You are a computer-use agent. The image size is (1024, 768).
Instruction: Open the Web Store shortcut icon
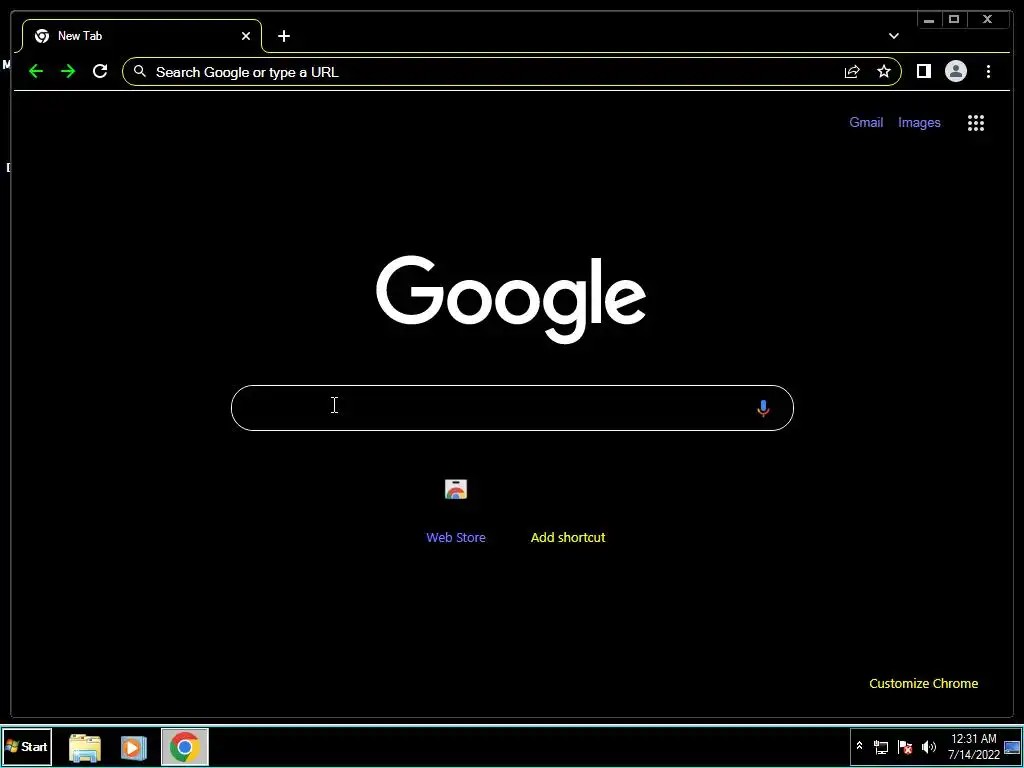click(x=456, y=489)
